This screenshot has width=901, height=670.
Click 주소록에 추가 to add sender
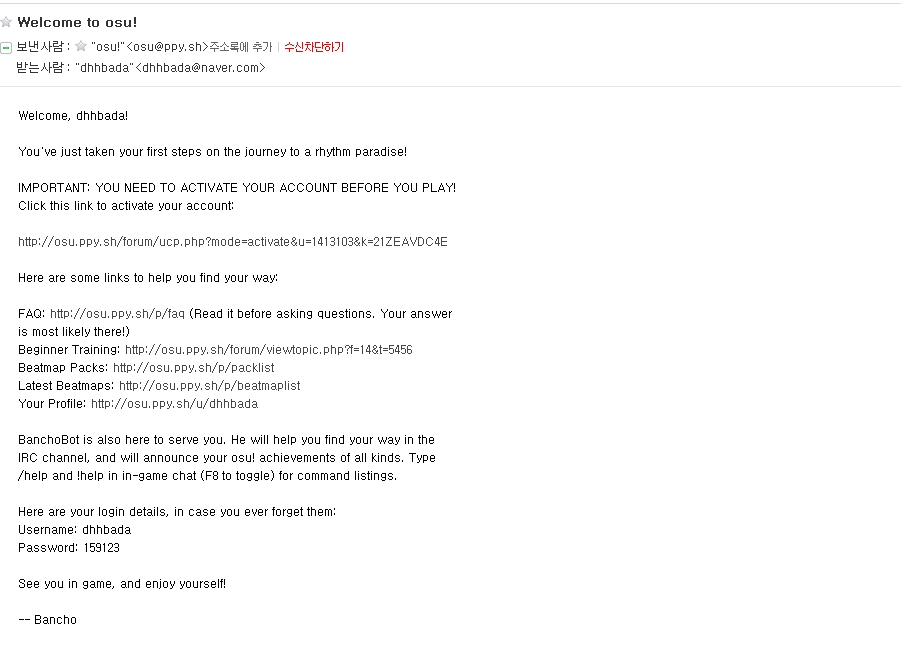point(240,47)
